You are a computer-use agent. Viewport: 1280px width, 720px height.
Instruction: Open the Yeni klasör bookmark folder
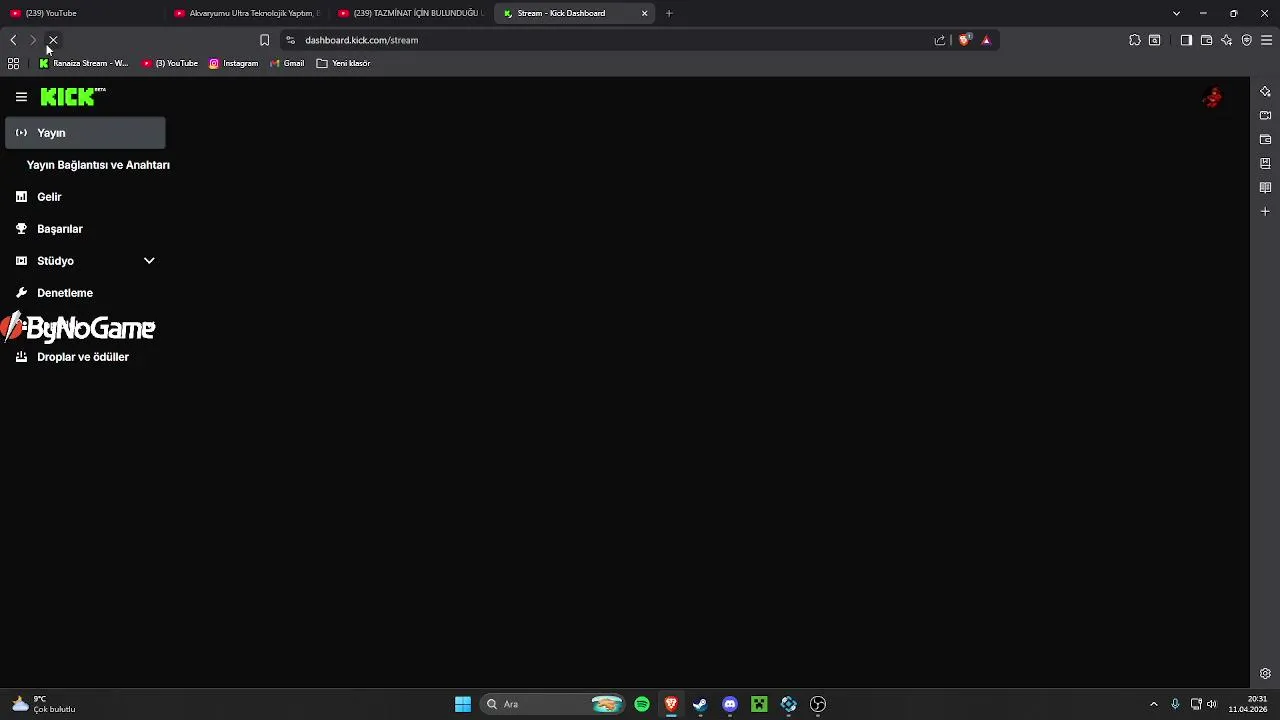pos(343,63)
